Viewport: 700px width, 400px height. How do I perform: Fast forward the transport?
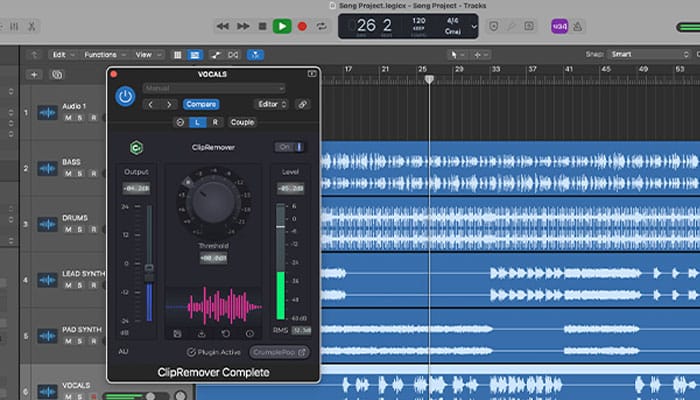(243, 26)
